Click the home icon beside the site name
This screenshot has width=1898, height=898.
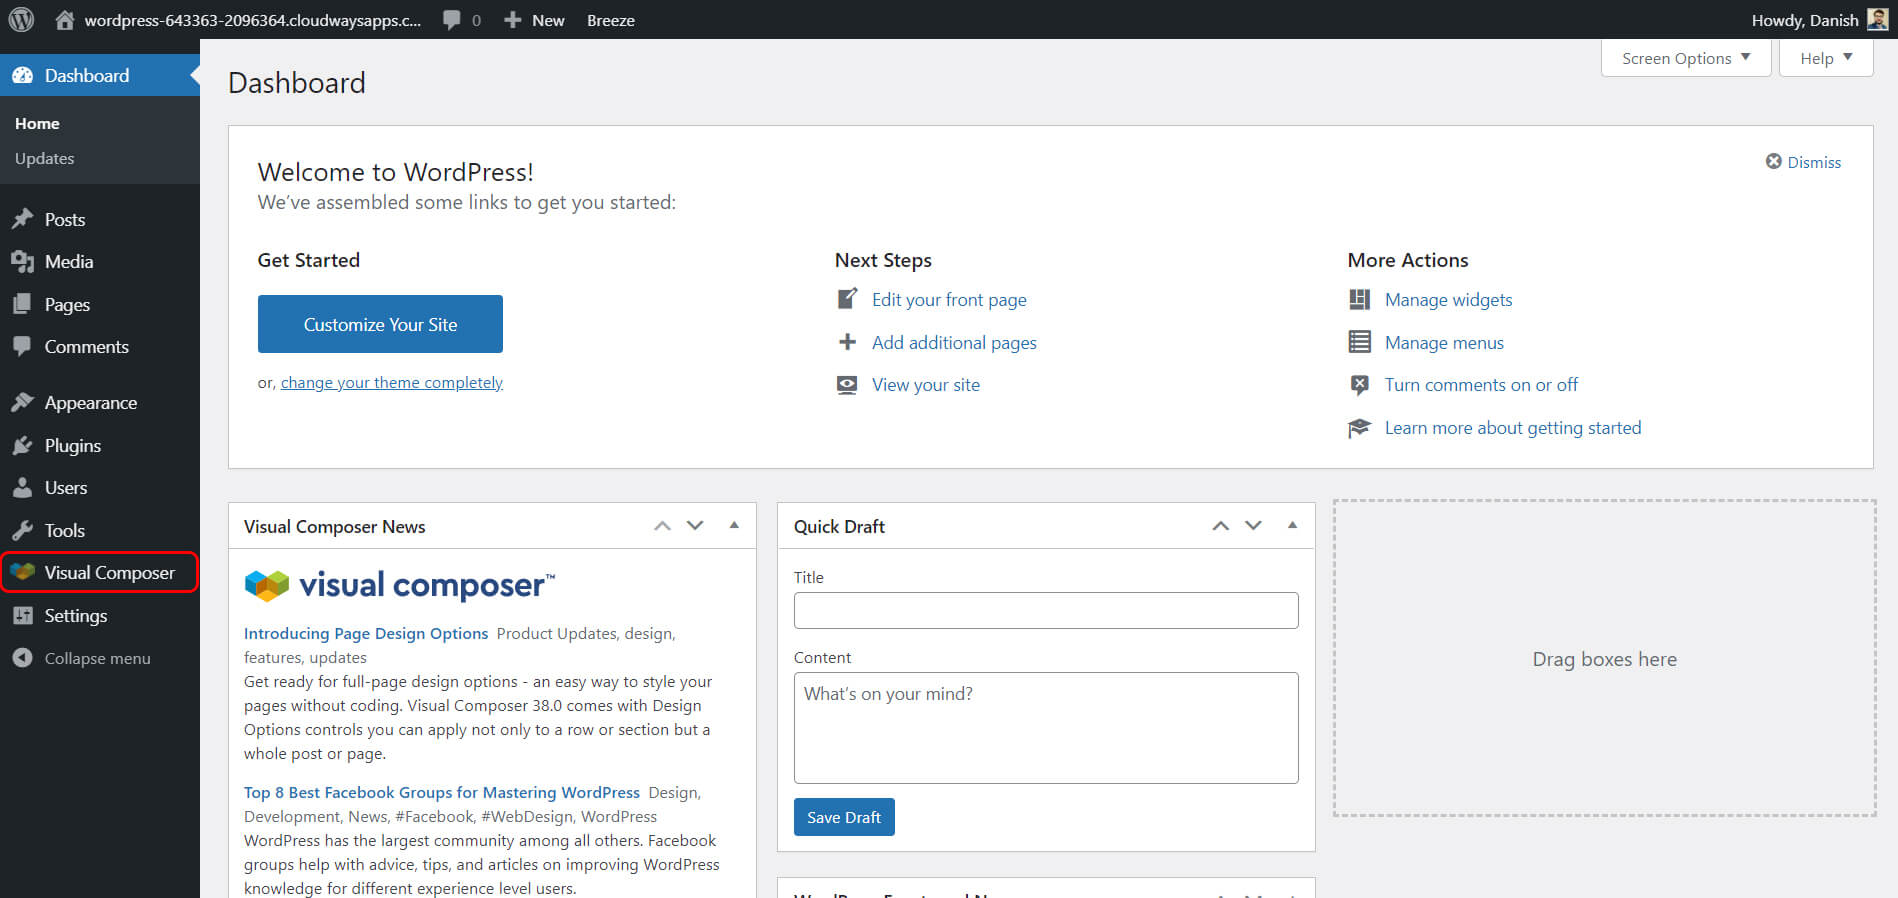[65, 19]
